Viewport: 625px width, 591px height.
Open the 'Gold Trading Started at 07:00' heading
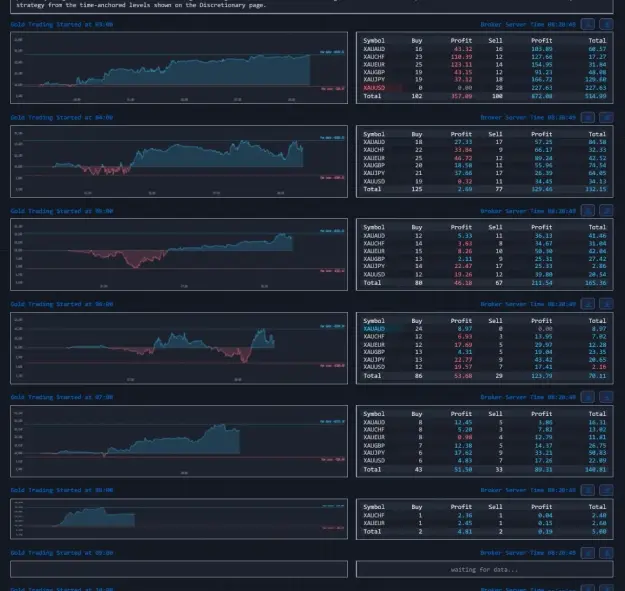coord(62,397)
